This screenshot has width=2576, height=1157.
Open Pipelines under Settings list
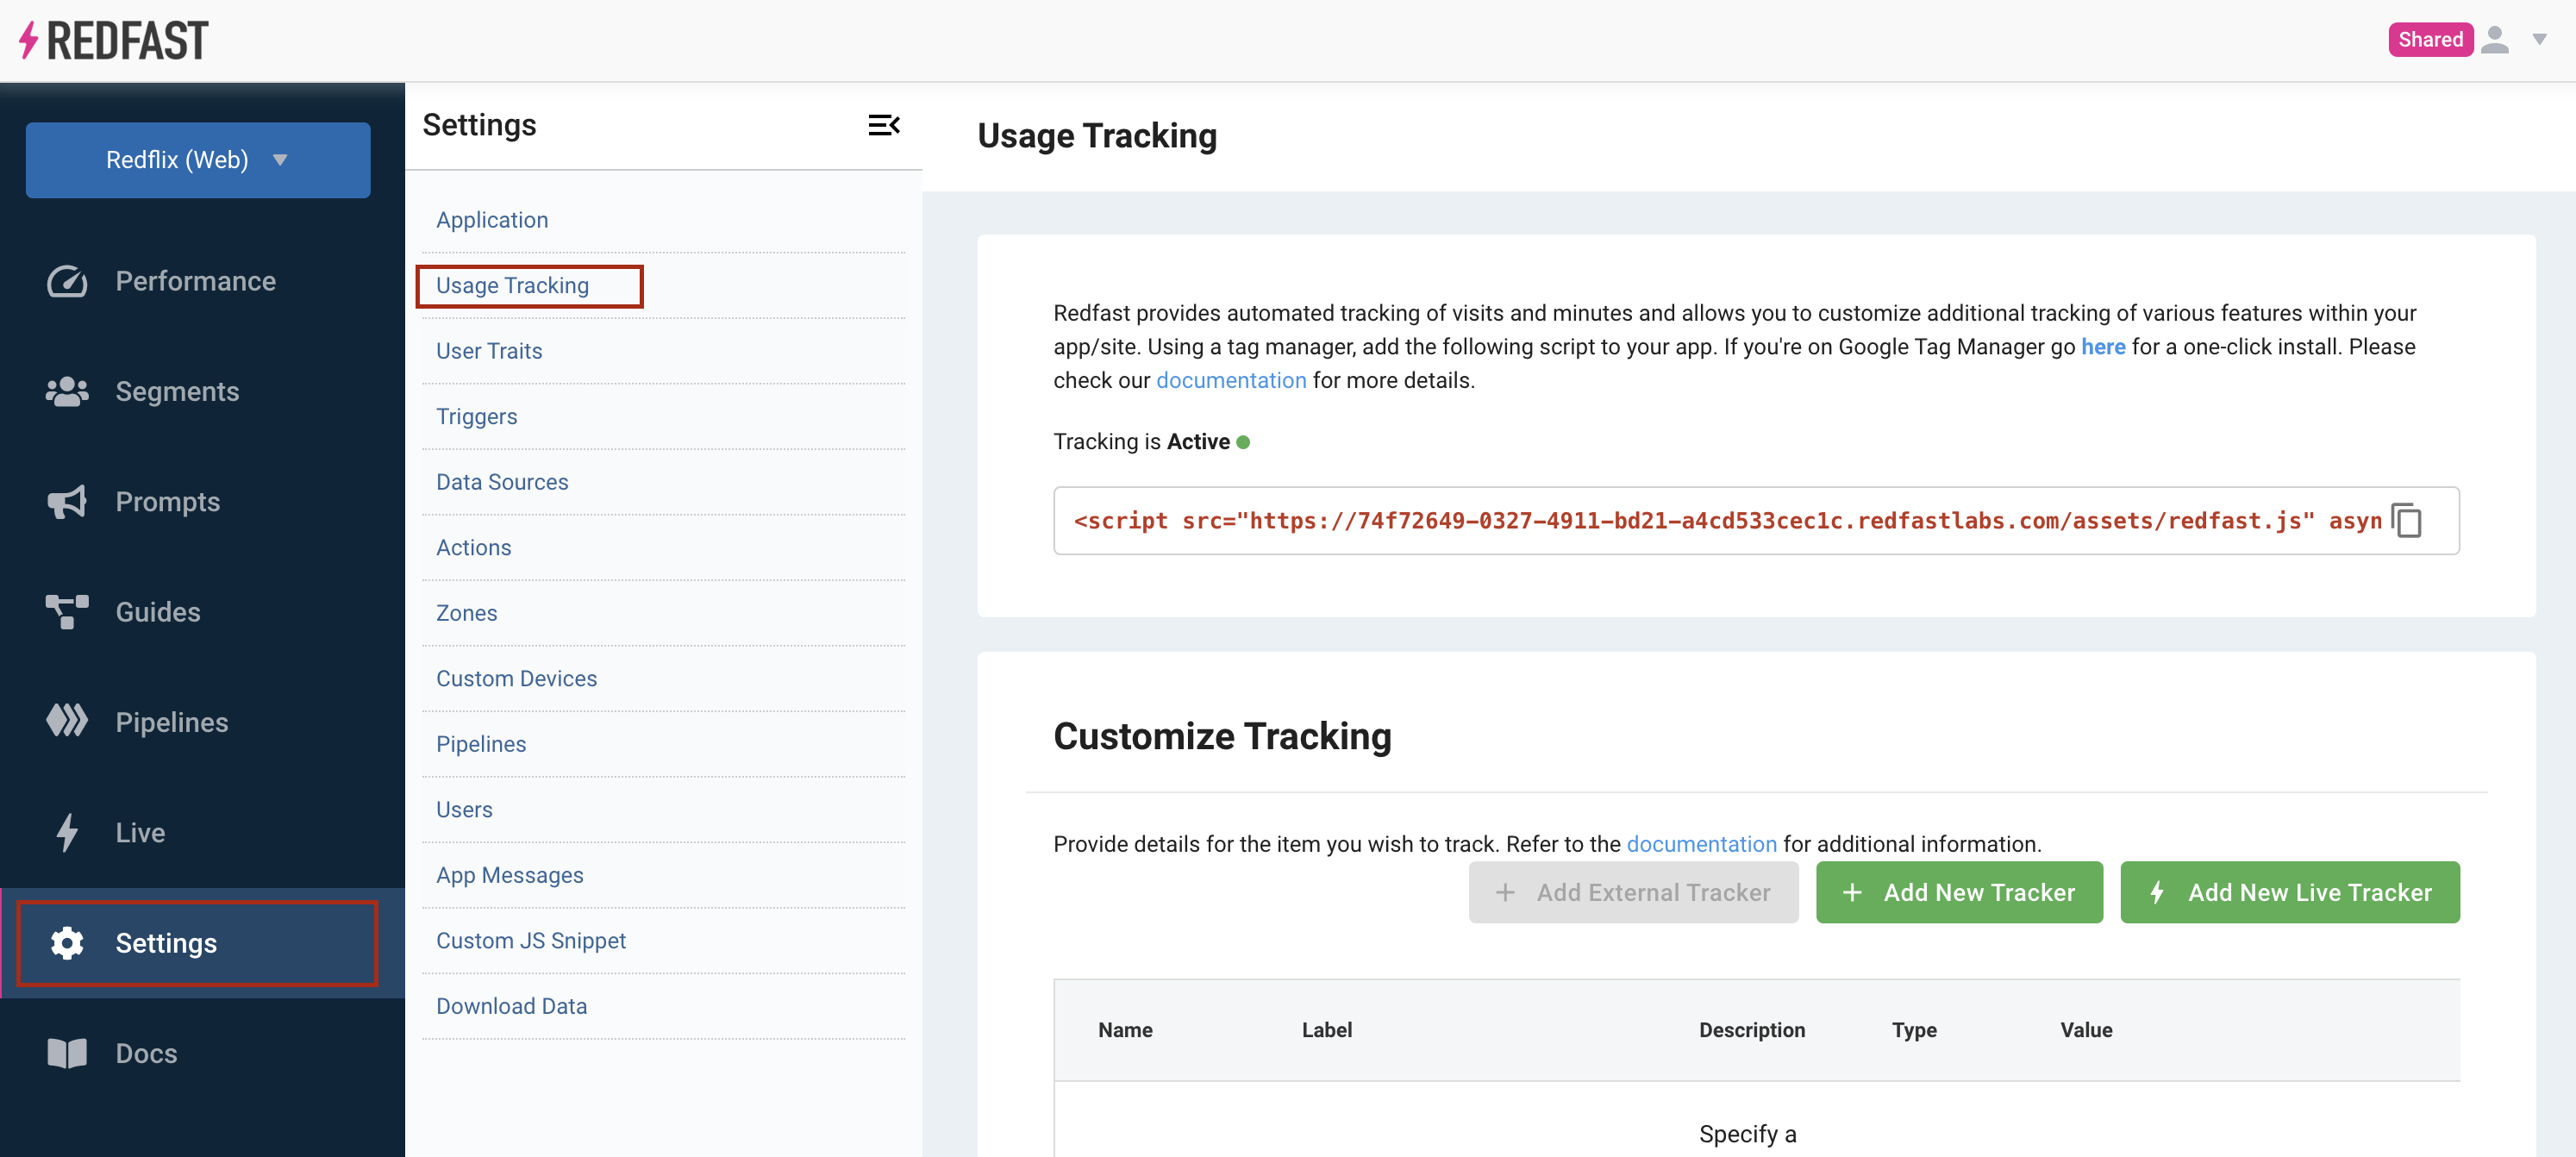[x=481, y=744]
